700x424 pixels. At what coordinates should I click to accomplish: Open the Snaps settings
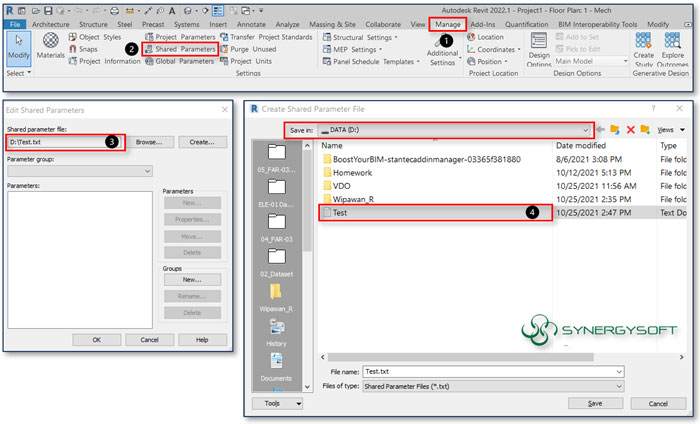pos(83,49)
